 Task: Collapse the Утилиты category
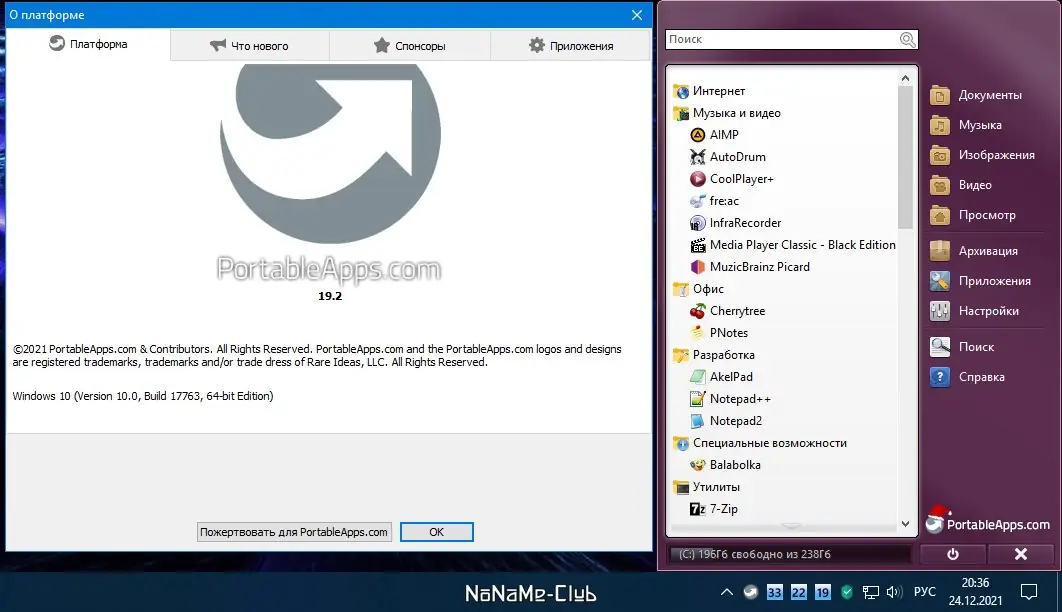[706, 487]
